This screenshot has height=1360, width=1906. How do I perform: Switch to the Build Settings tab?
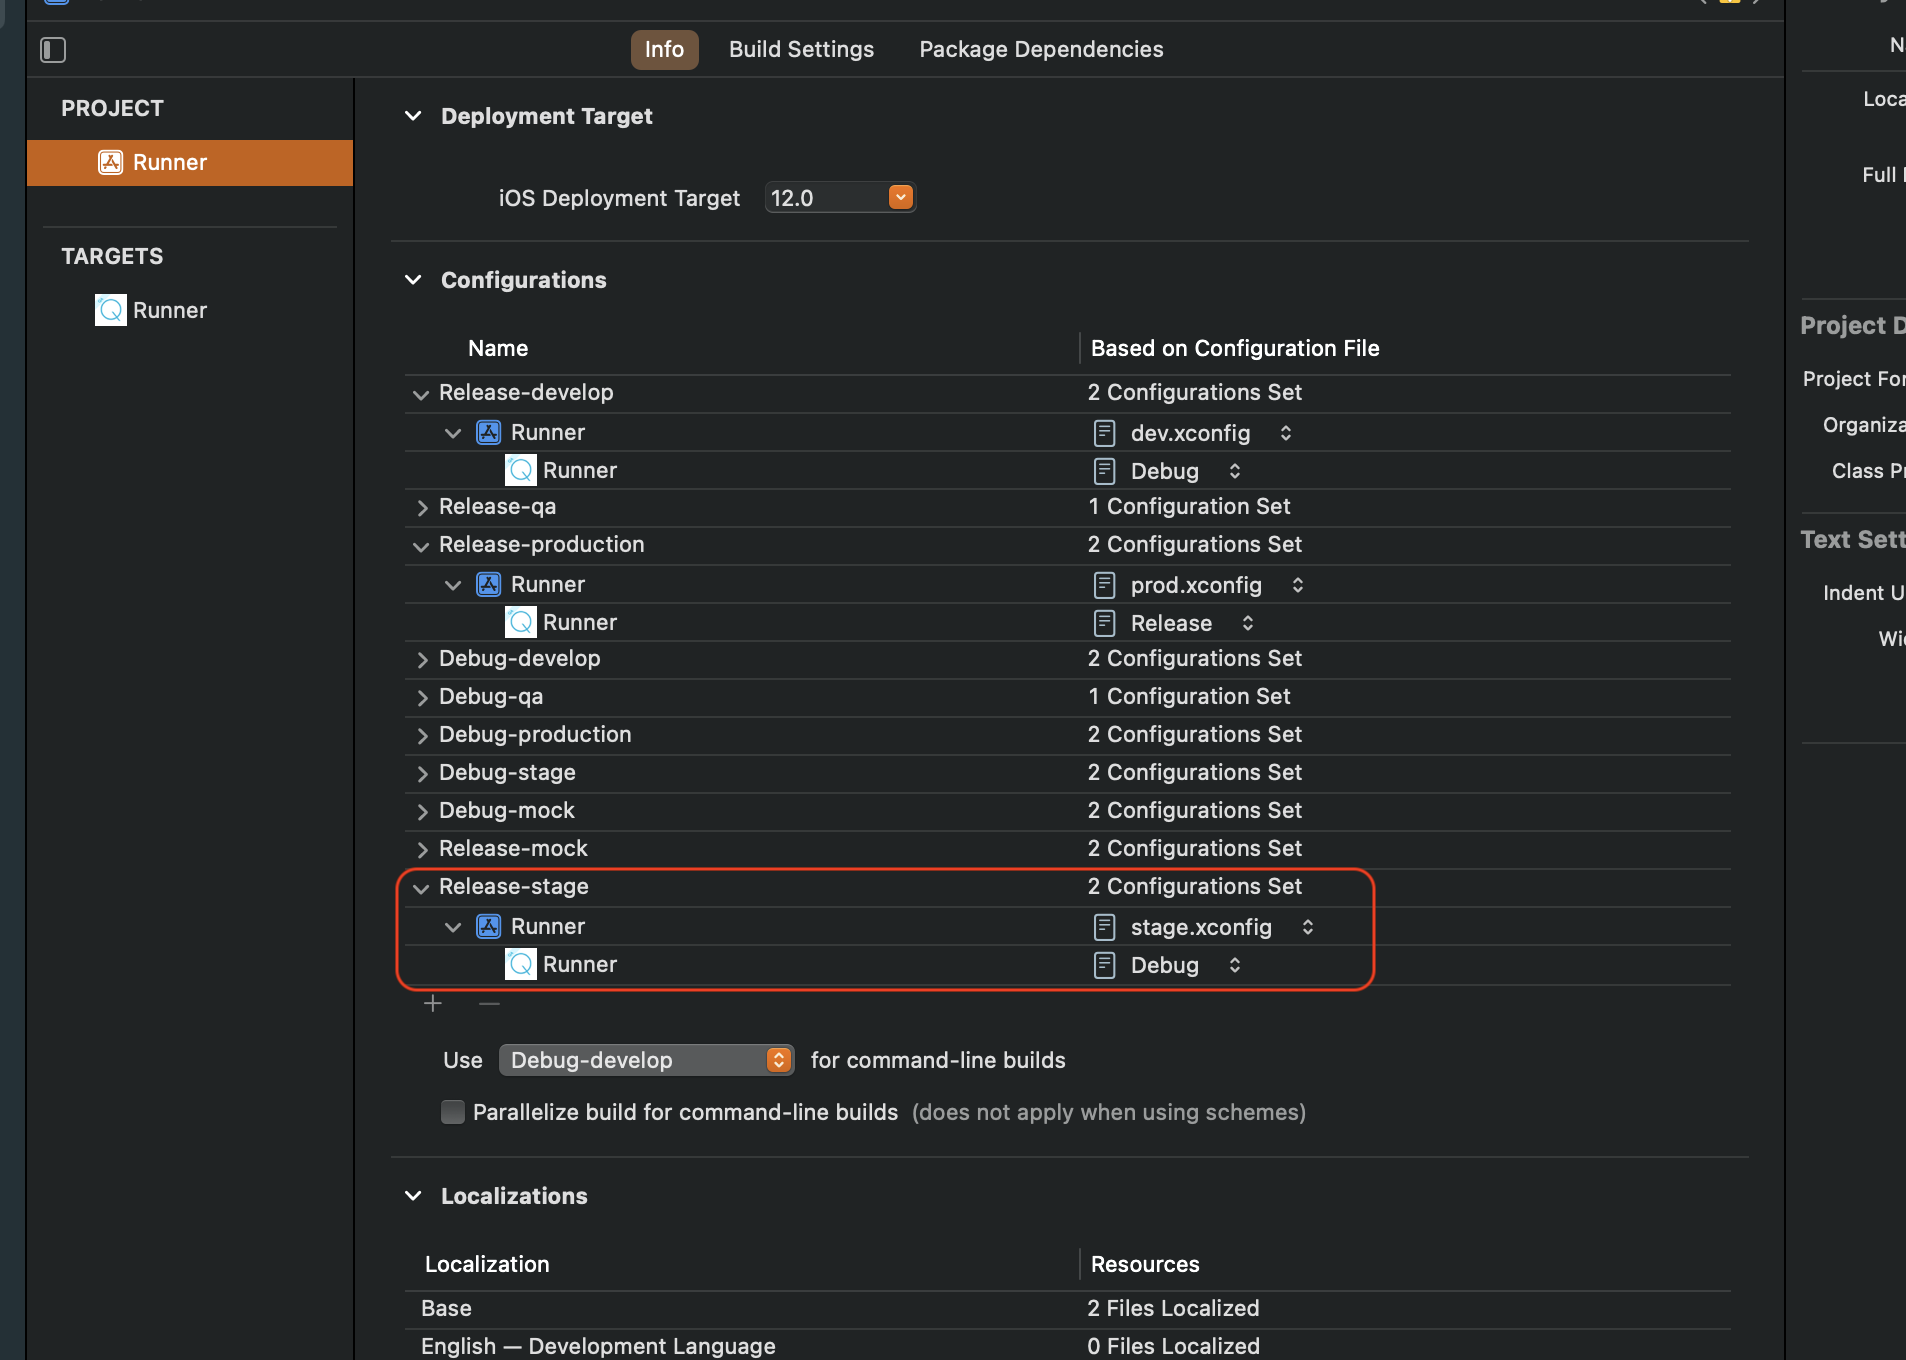coord(801,49)
